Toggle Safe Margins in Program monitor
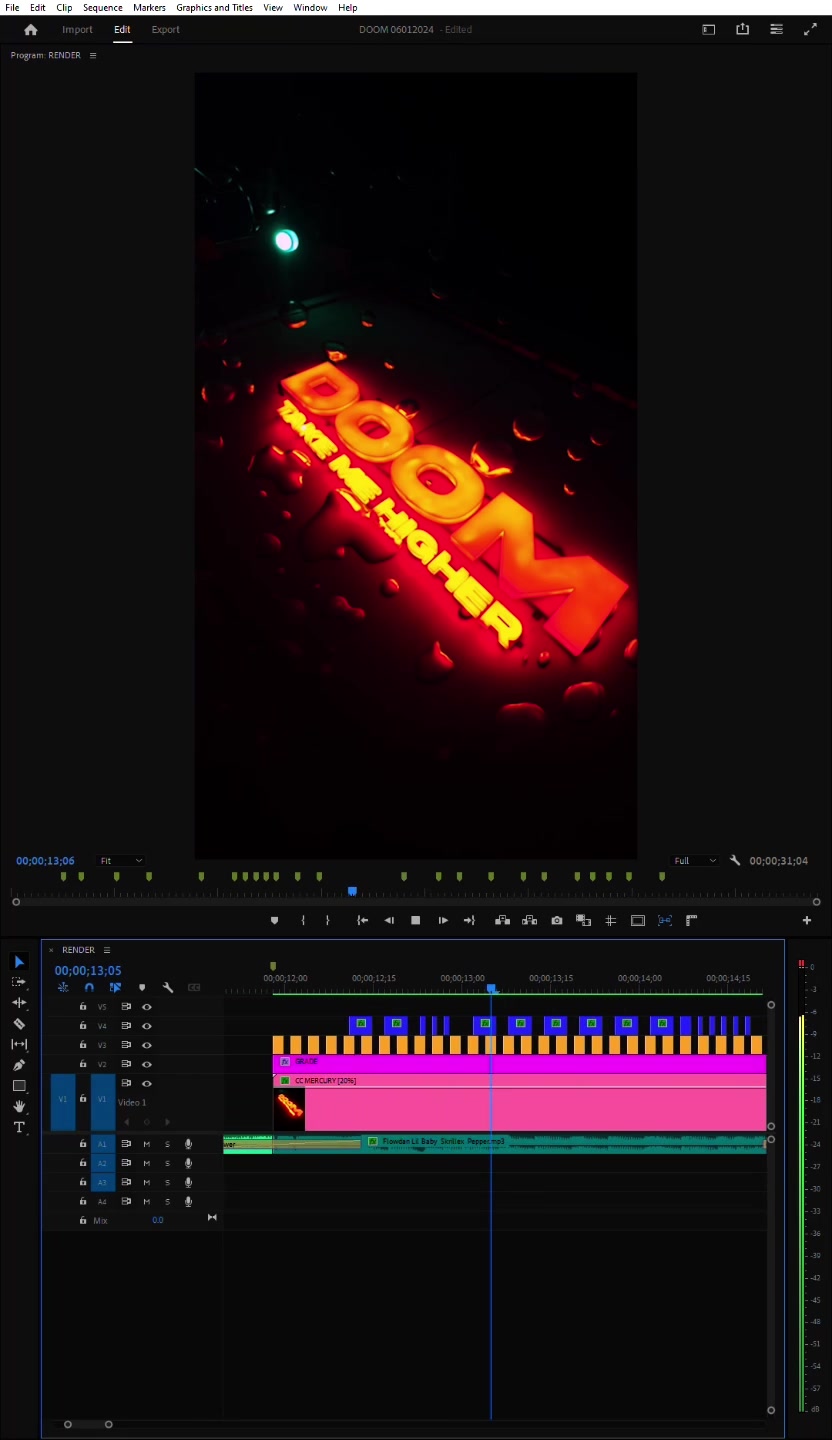 point(638,920)
